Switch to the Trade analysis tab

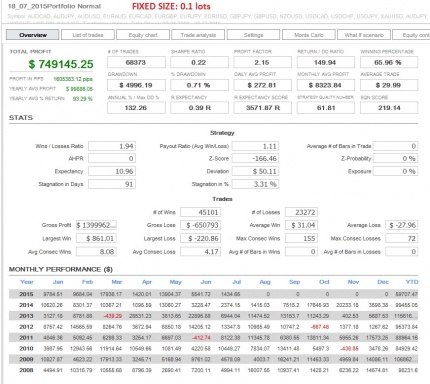point(198,35)
